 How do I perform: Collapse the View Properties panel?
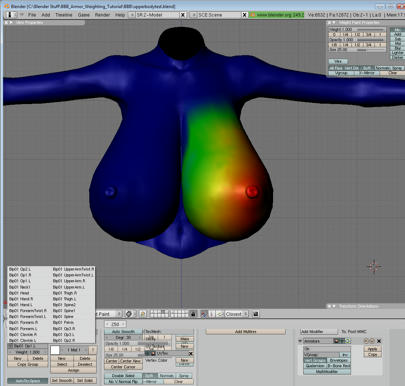tap(11, 22)
